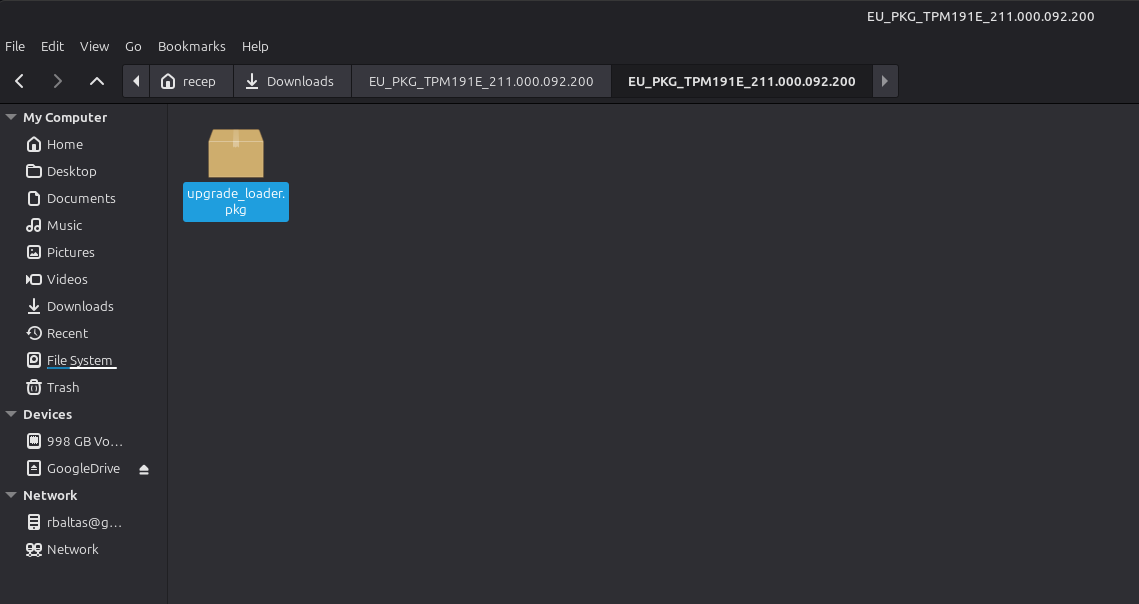Open Desktop text label in sidebar
This screenshot has width=1139, height=604.
pos(71,172)
